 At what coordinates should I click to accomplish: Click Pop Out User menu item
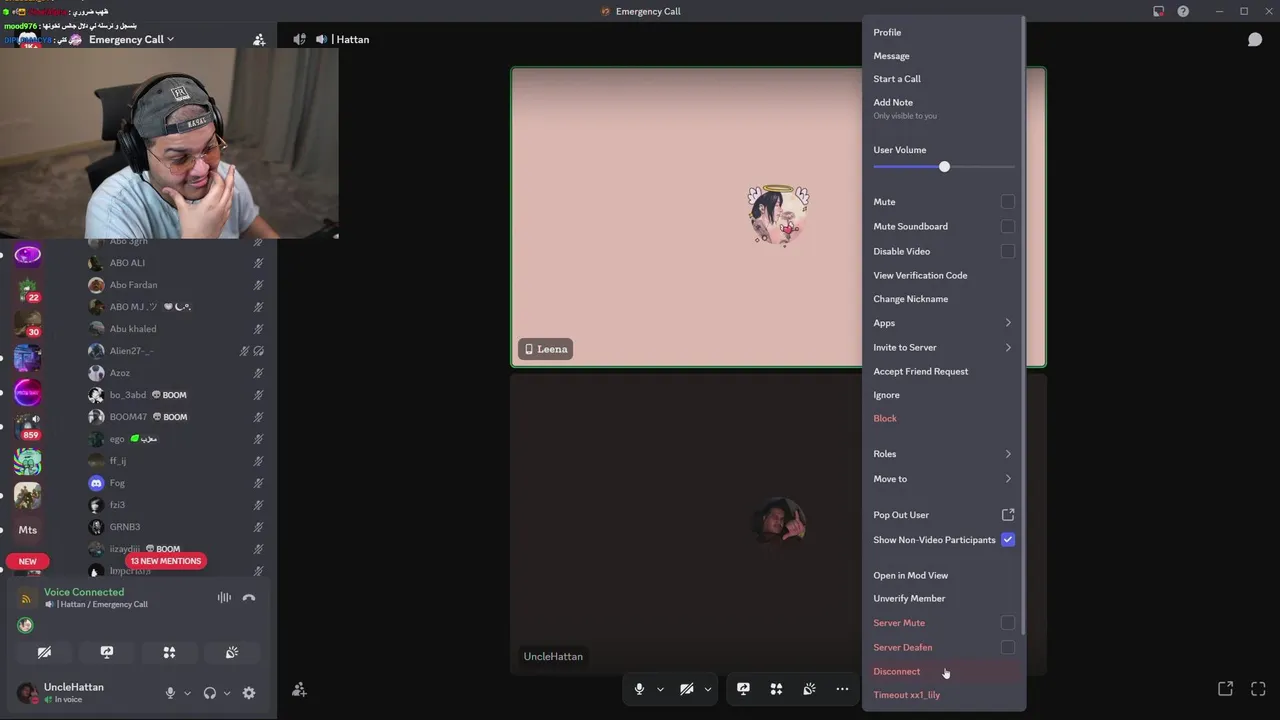point(943,515)
